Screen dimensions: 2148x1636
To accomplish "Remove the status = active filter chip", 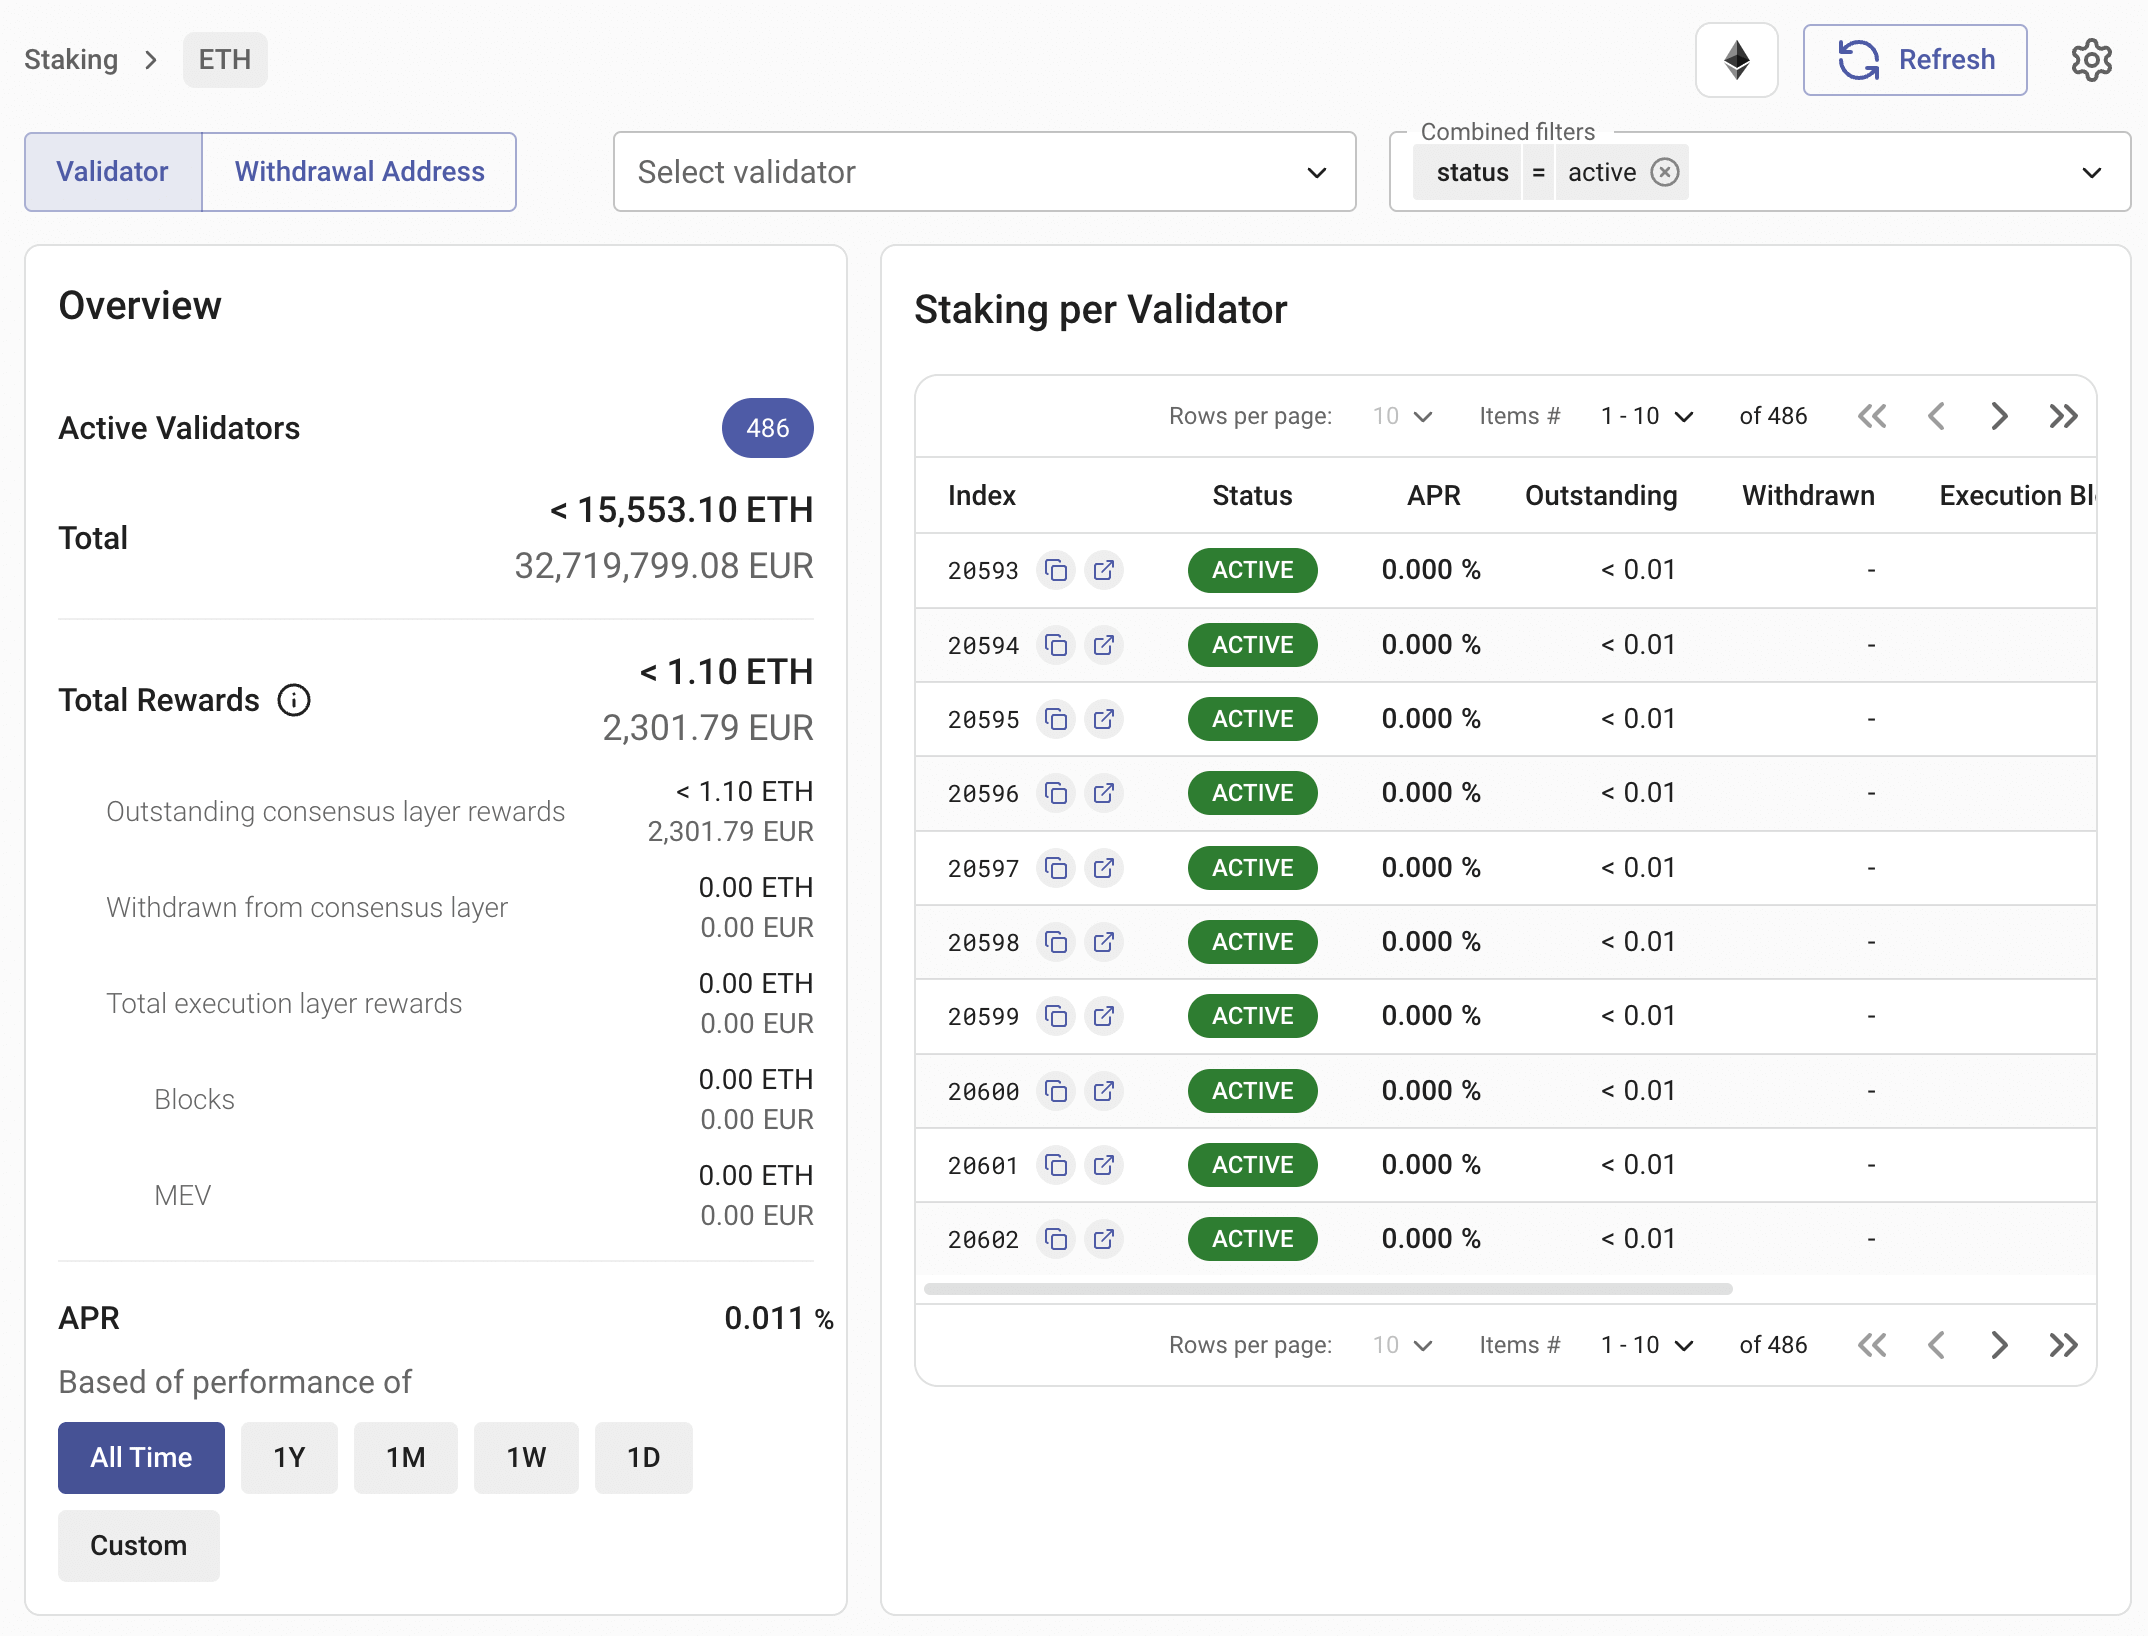I will tap(1664, 172).
